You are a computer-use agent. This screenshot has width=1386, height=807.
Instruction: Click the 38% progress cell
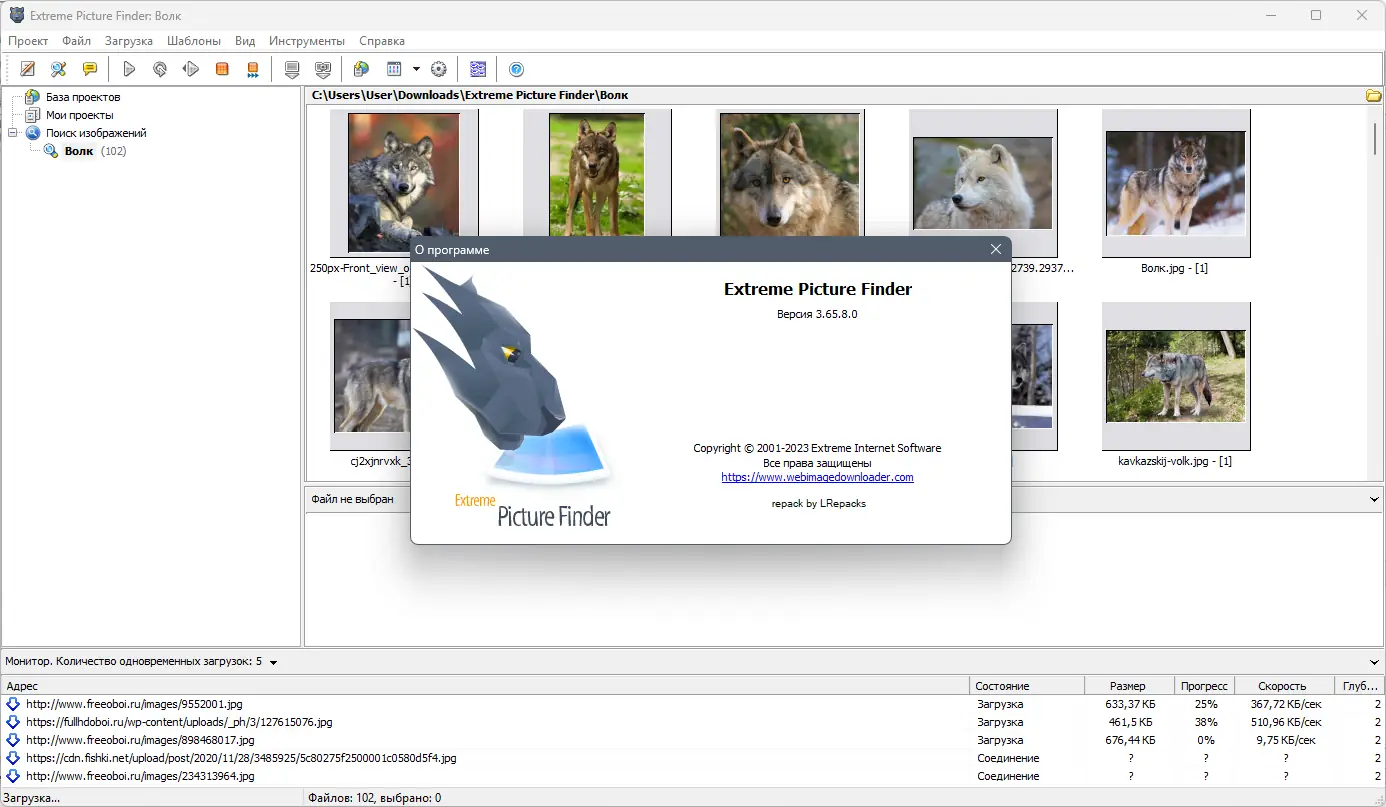pyautogui.click(x=1205, y=722)
